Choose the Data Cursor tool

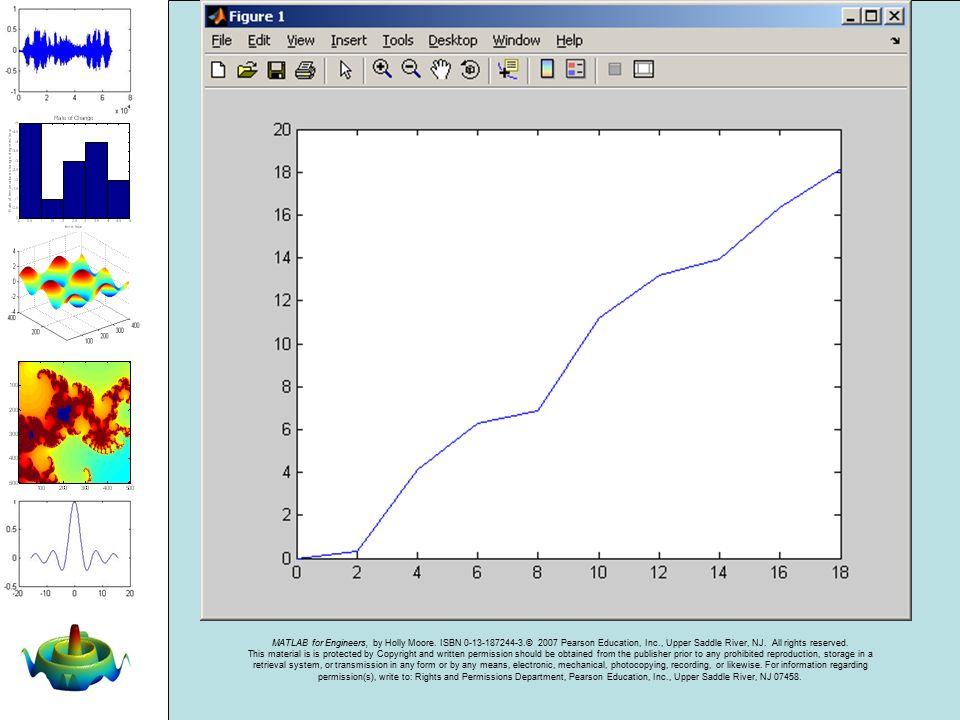click(x=508, y=69)
